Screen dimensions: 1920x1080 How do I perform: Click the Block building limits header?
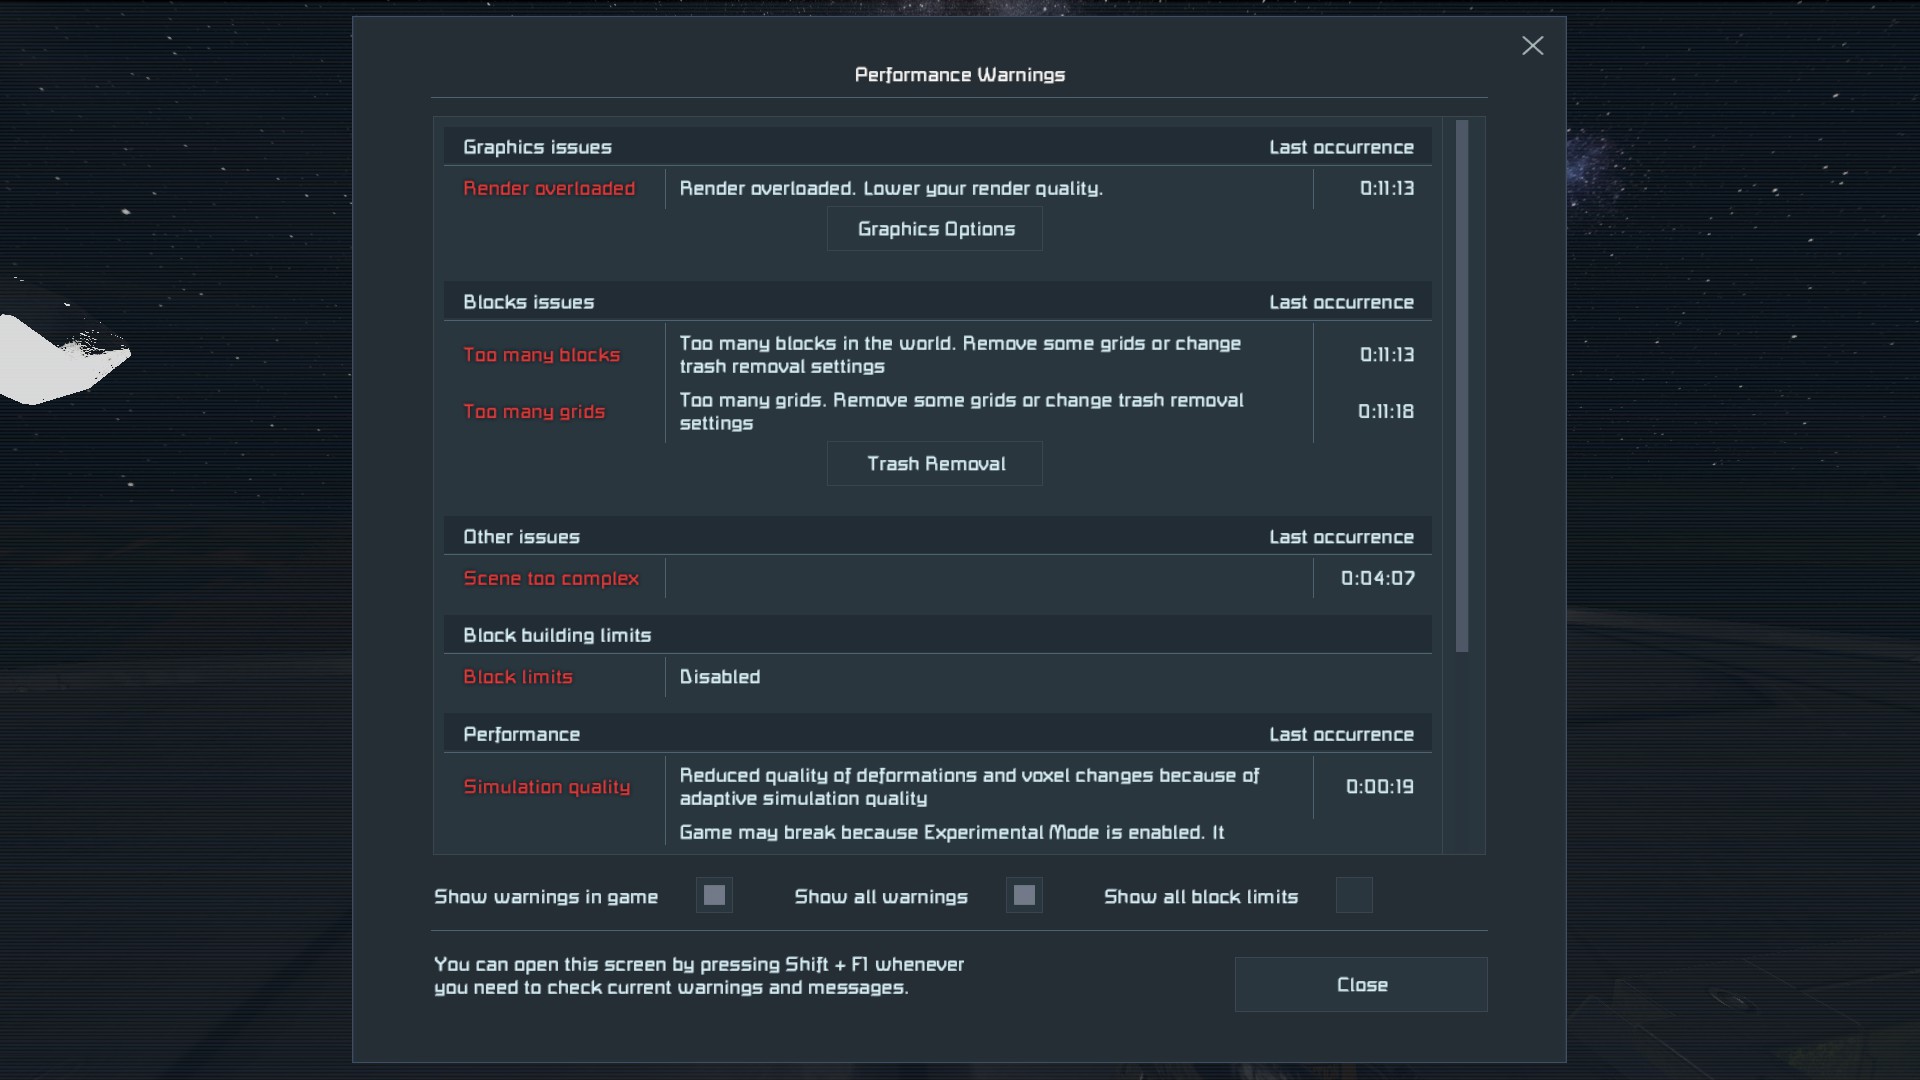pos(557,635)
